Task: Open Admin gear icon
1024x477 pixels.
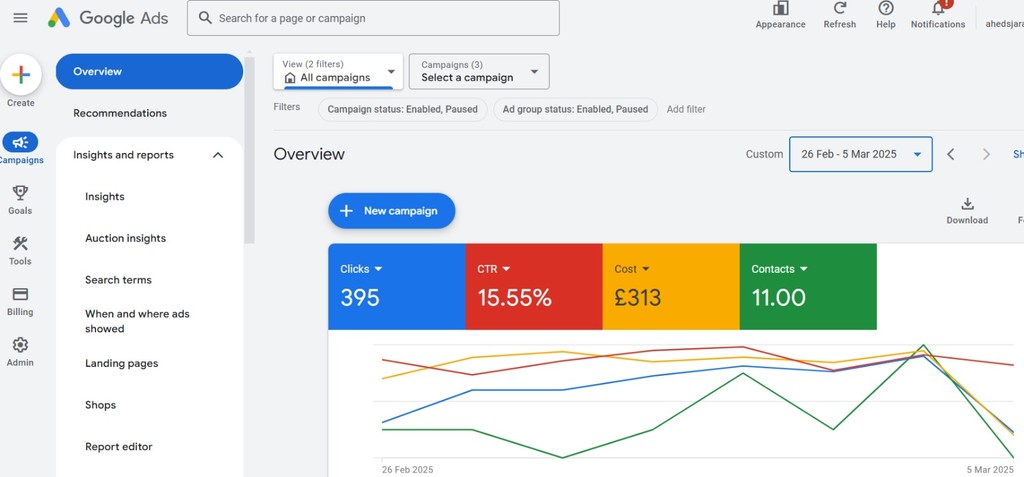Action: pyautogui.click(x=20, y=345)
